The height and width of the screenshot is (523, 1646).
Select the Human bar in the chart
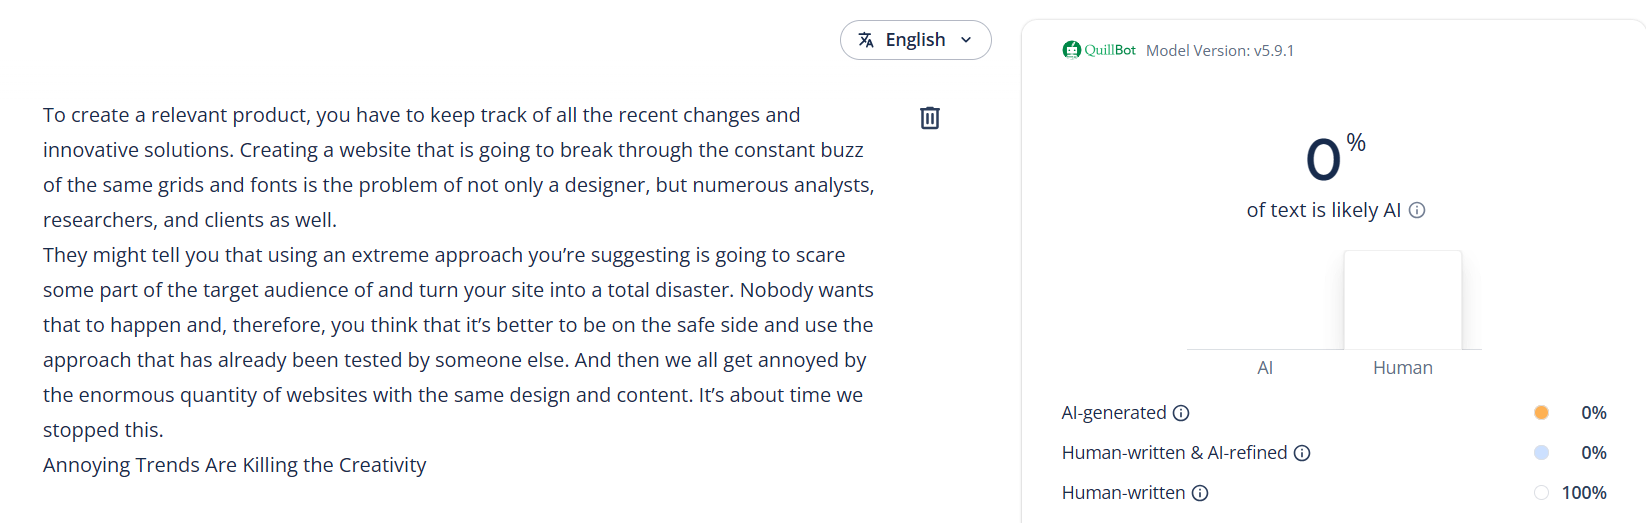point(1402,300)
